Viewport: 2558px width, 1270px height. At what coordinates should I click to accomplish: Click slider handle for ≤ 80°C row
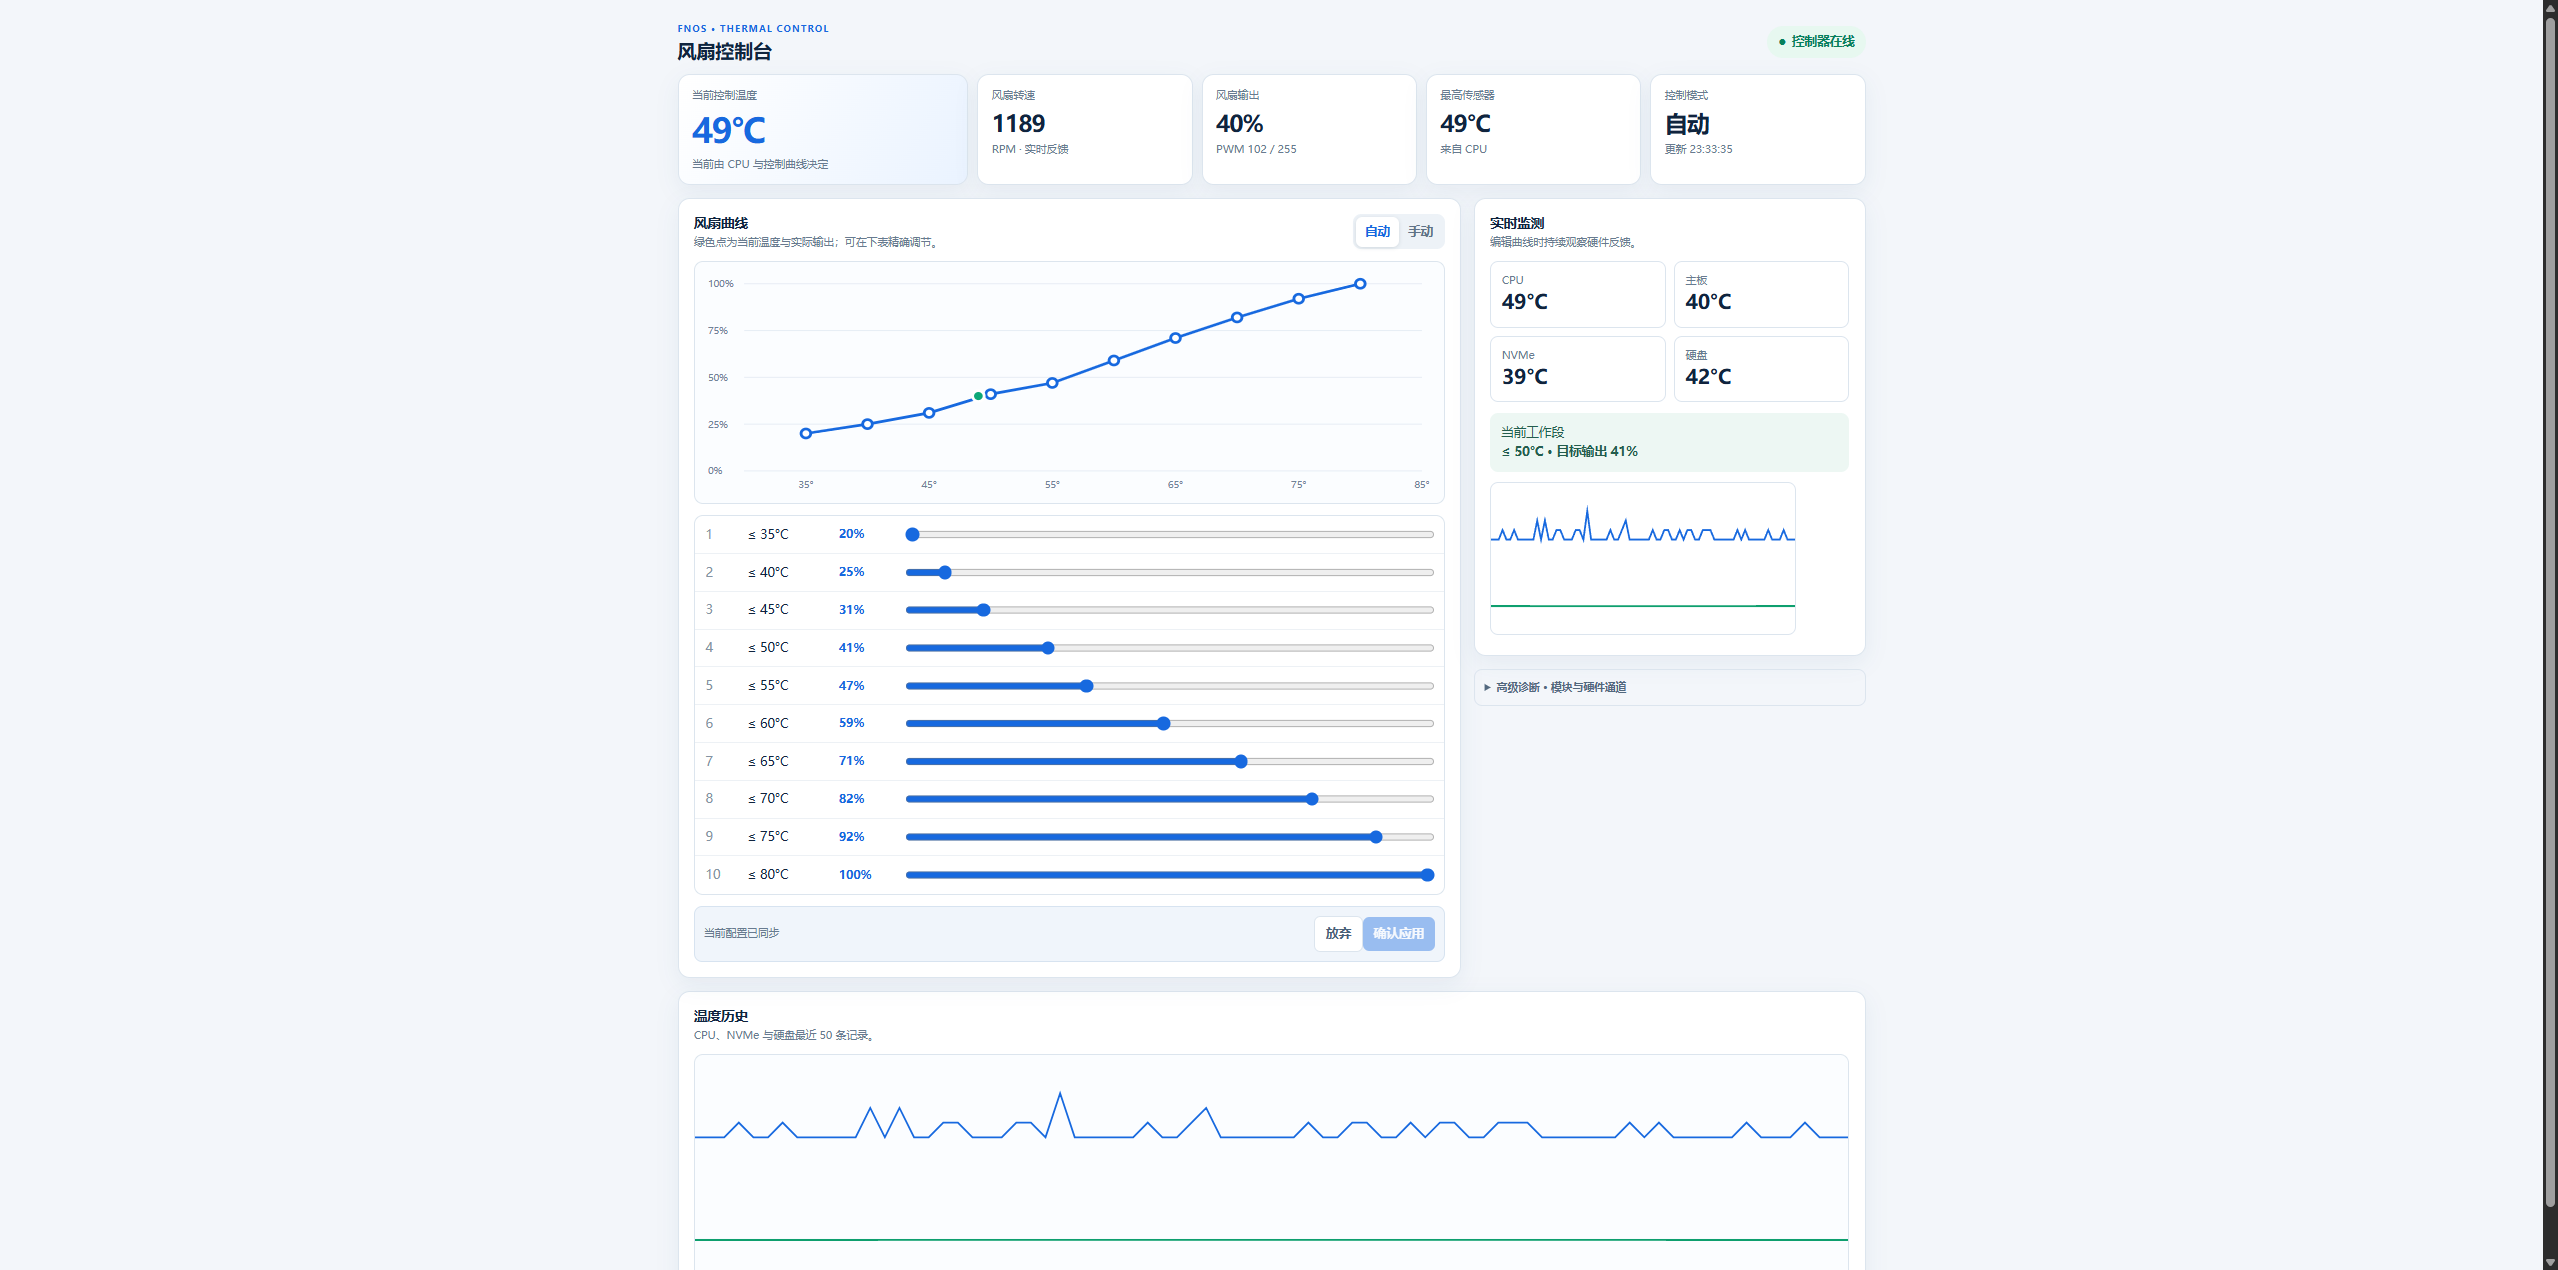[1427, 875]
